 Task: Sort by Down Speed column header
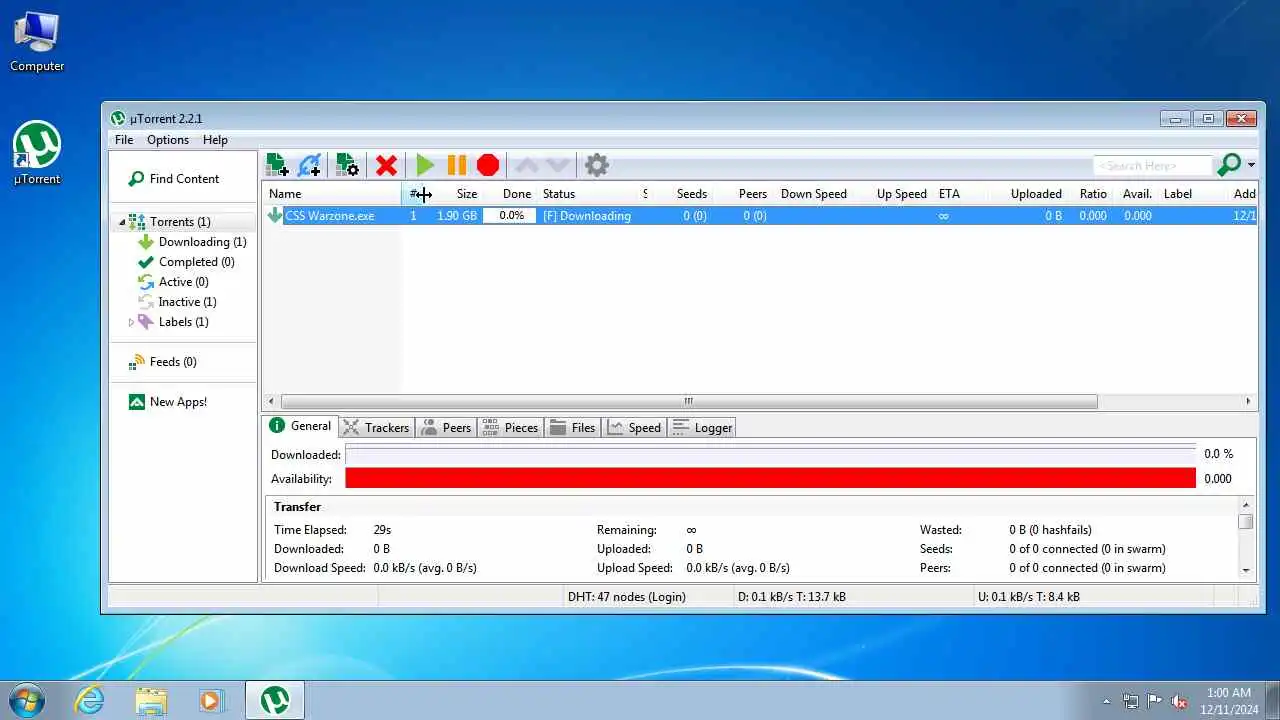pyautogui.click(x=813, y=194)
